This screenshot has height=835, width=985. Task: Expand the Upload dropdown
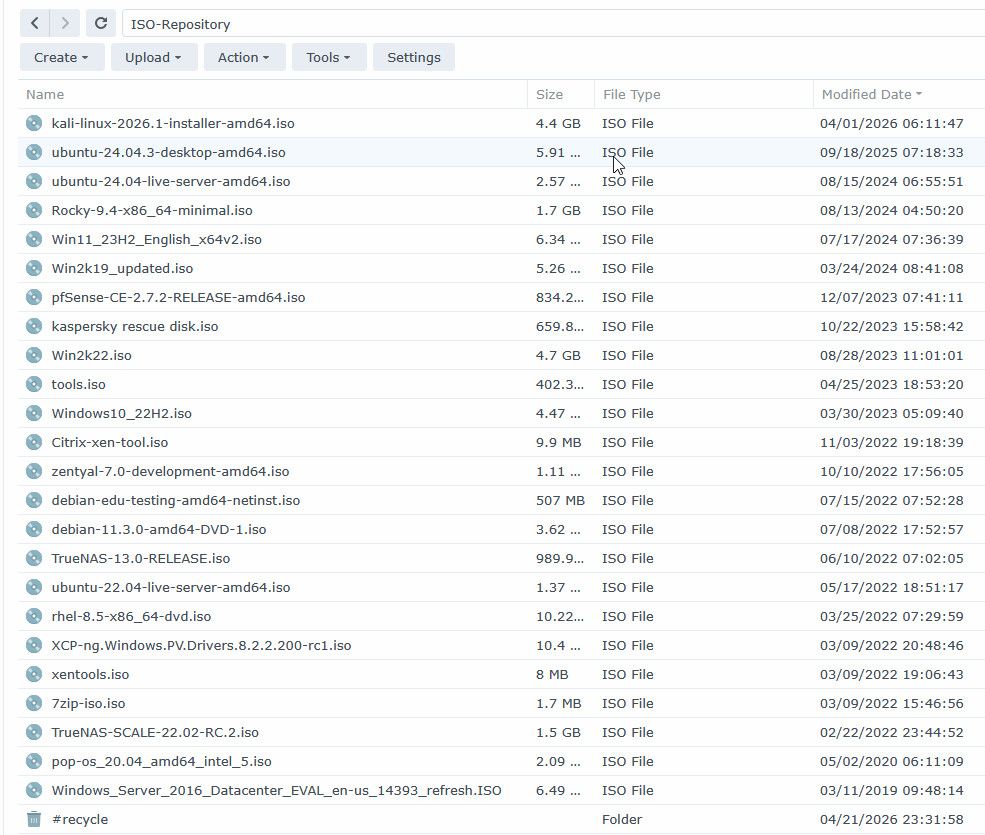153,57
